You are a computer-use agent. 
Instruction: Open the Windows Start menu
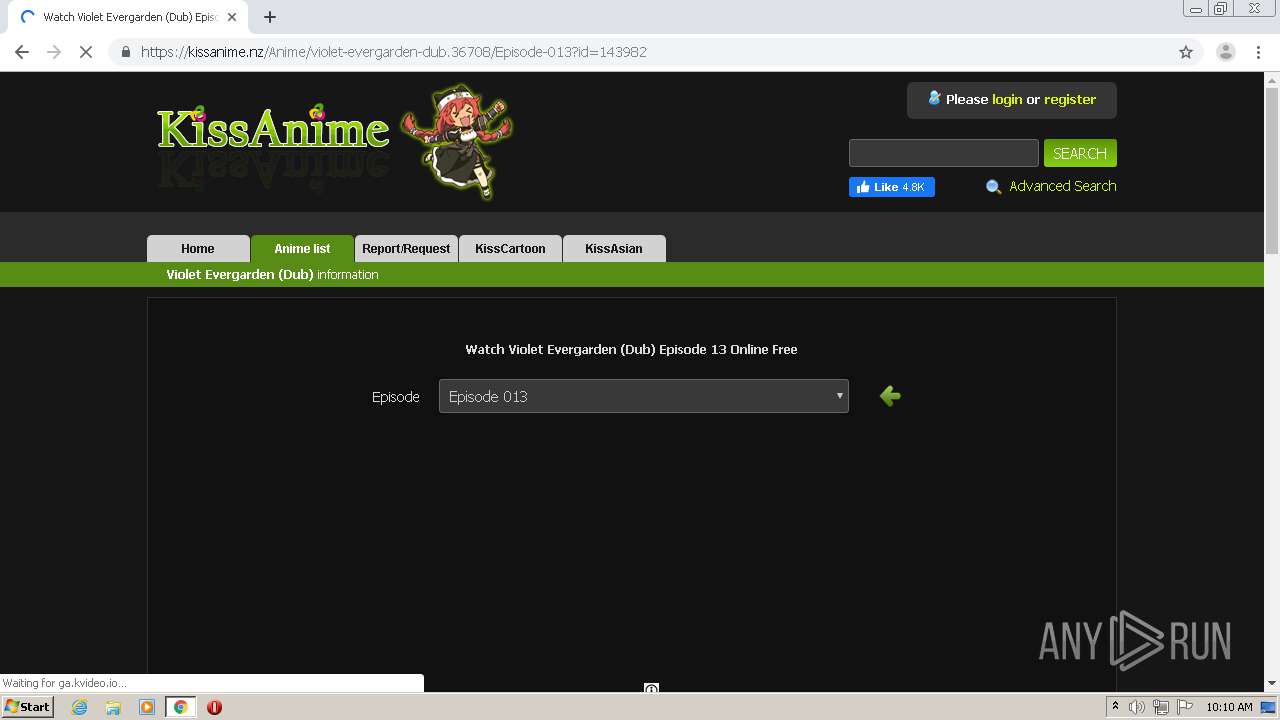27,707
